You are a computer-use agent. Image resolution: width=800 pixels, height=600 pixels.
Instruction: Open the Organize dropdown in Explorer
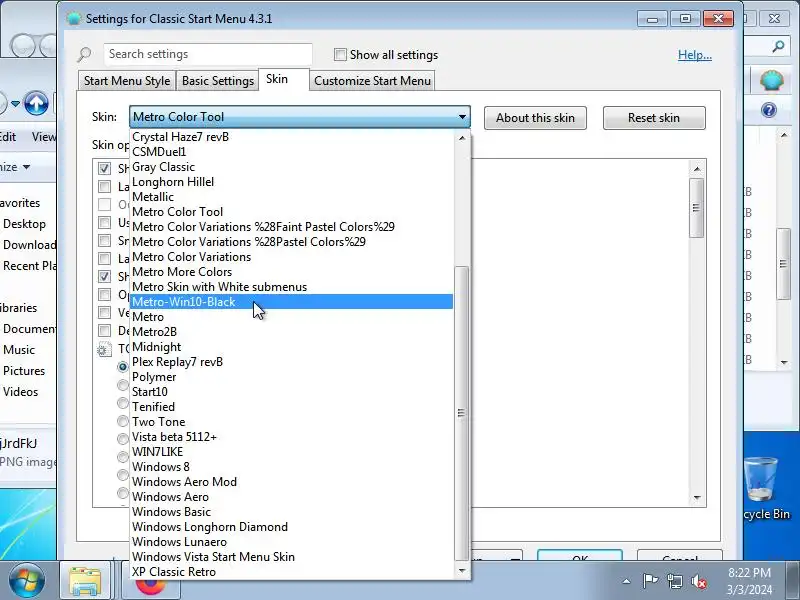pyautogui.click(x=15, y=167)
